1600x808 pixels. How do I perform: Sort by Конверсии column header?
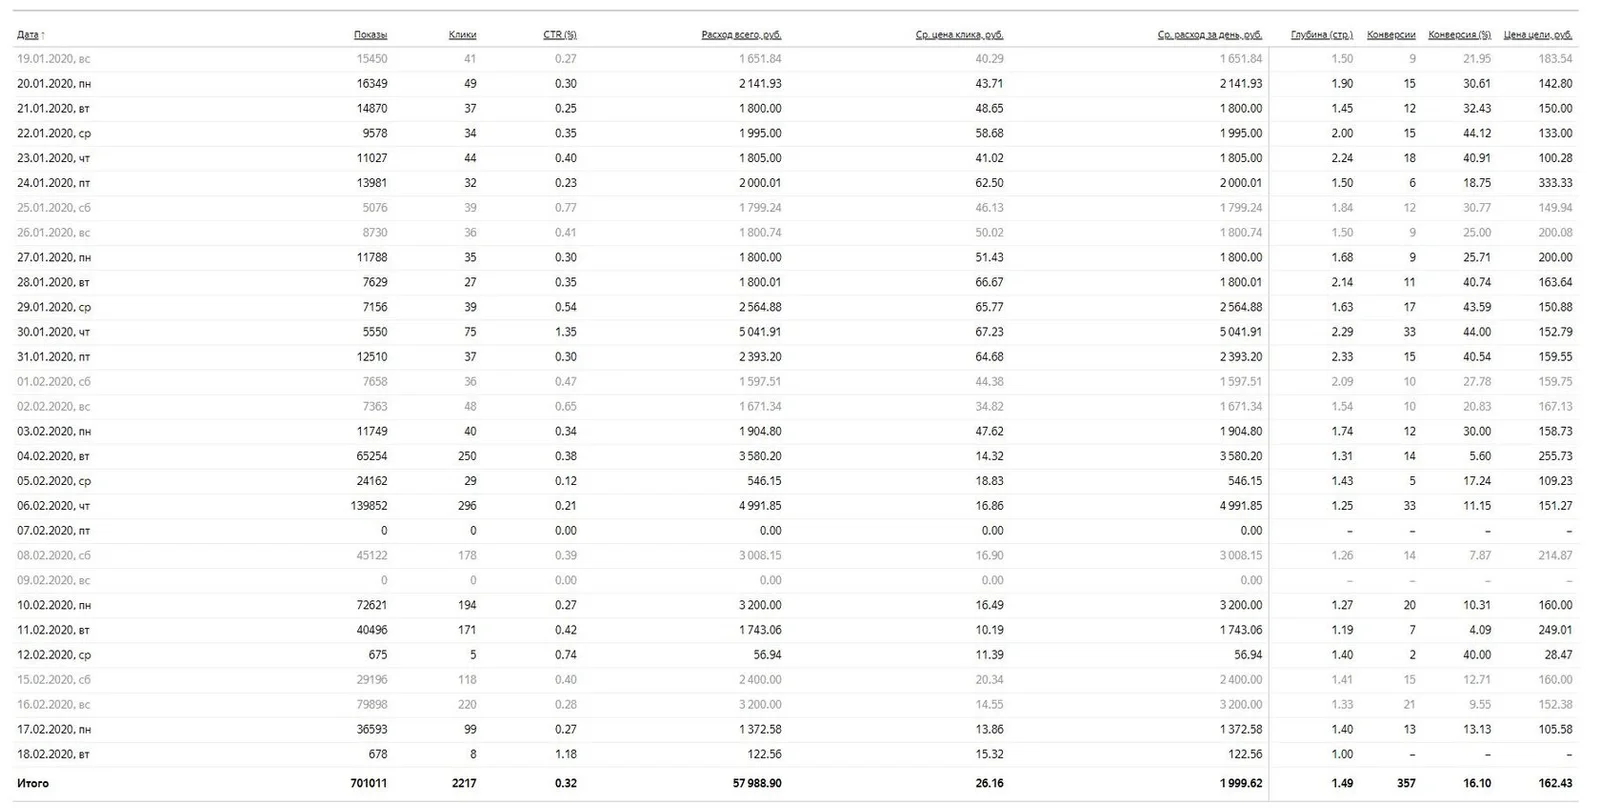coord(1391,35)
